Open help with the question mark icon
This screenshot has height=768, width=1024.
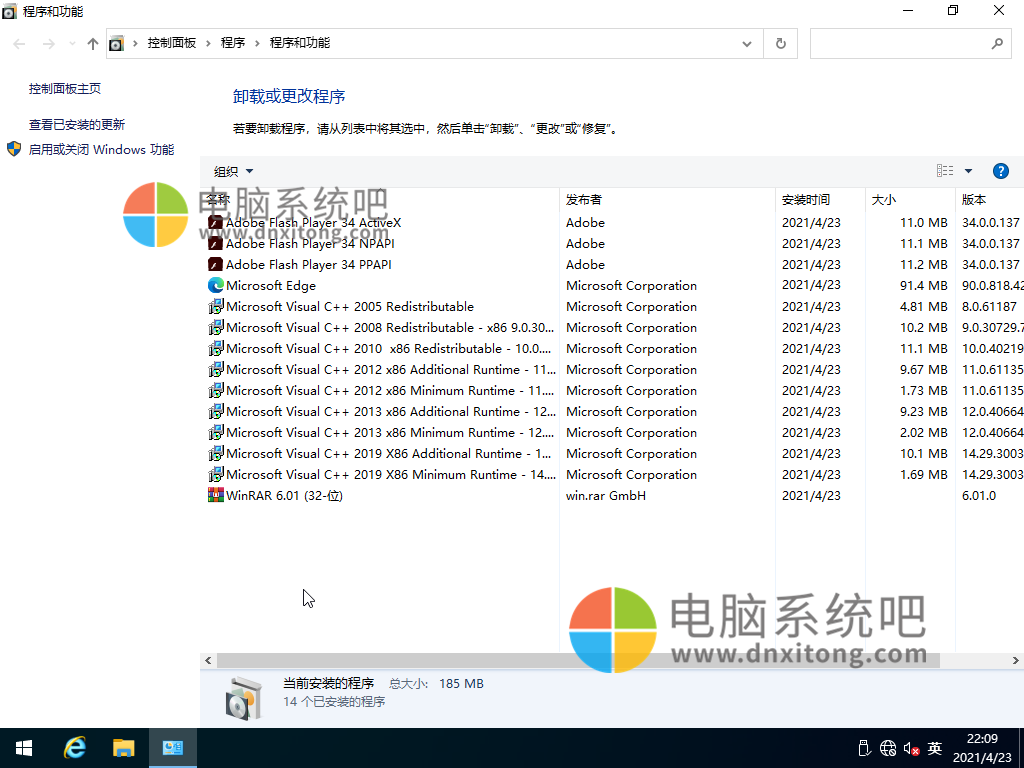pyautogui.click(x=1001, y=170)
